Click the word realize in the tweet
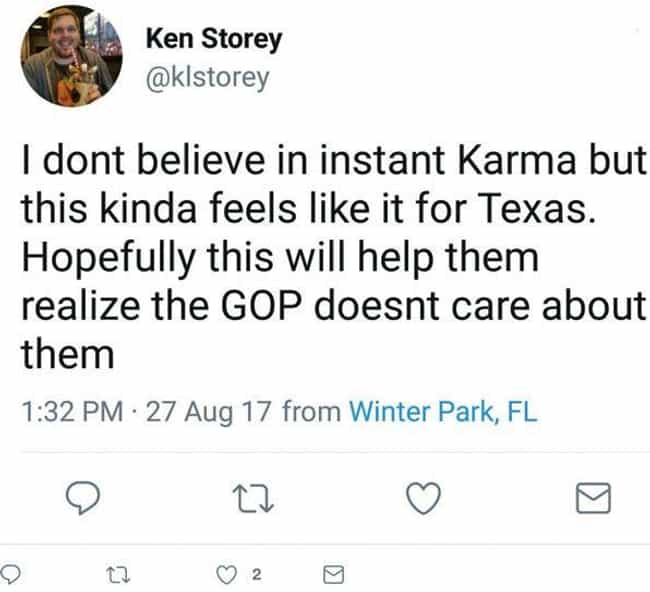 (x=81, y=306)
